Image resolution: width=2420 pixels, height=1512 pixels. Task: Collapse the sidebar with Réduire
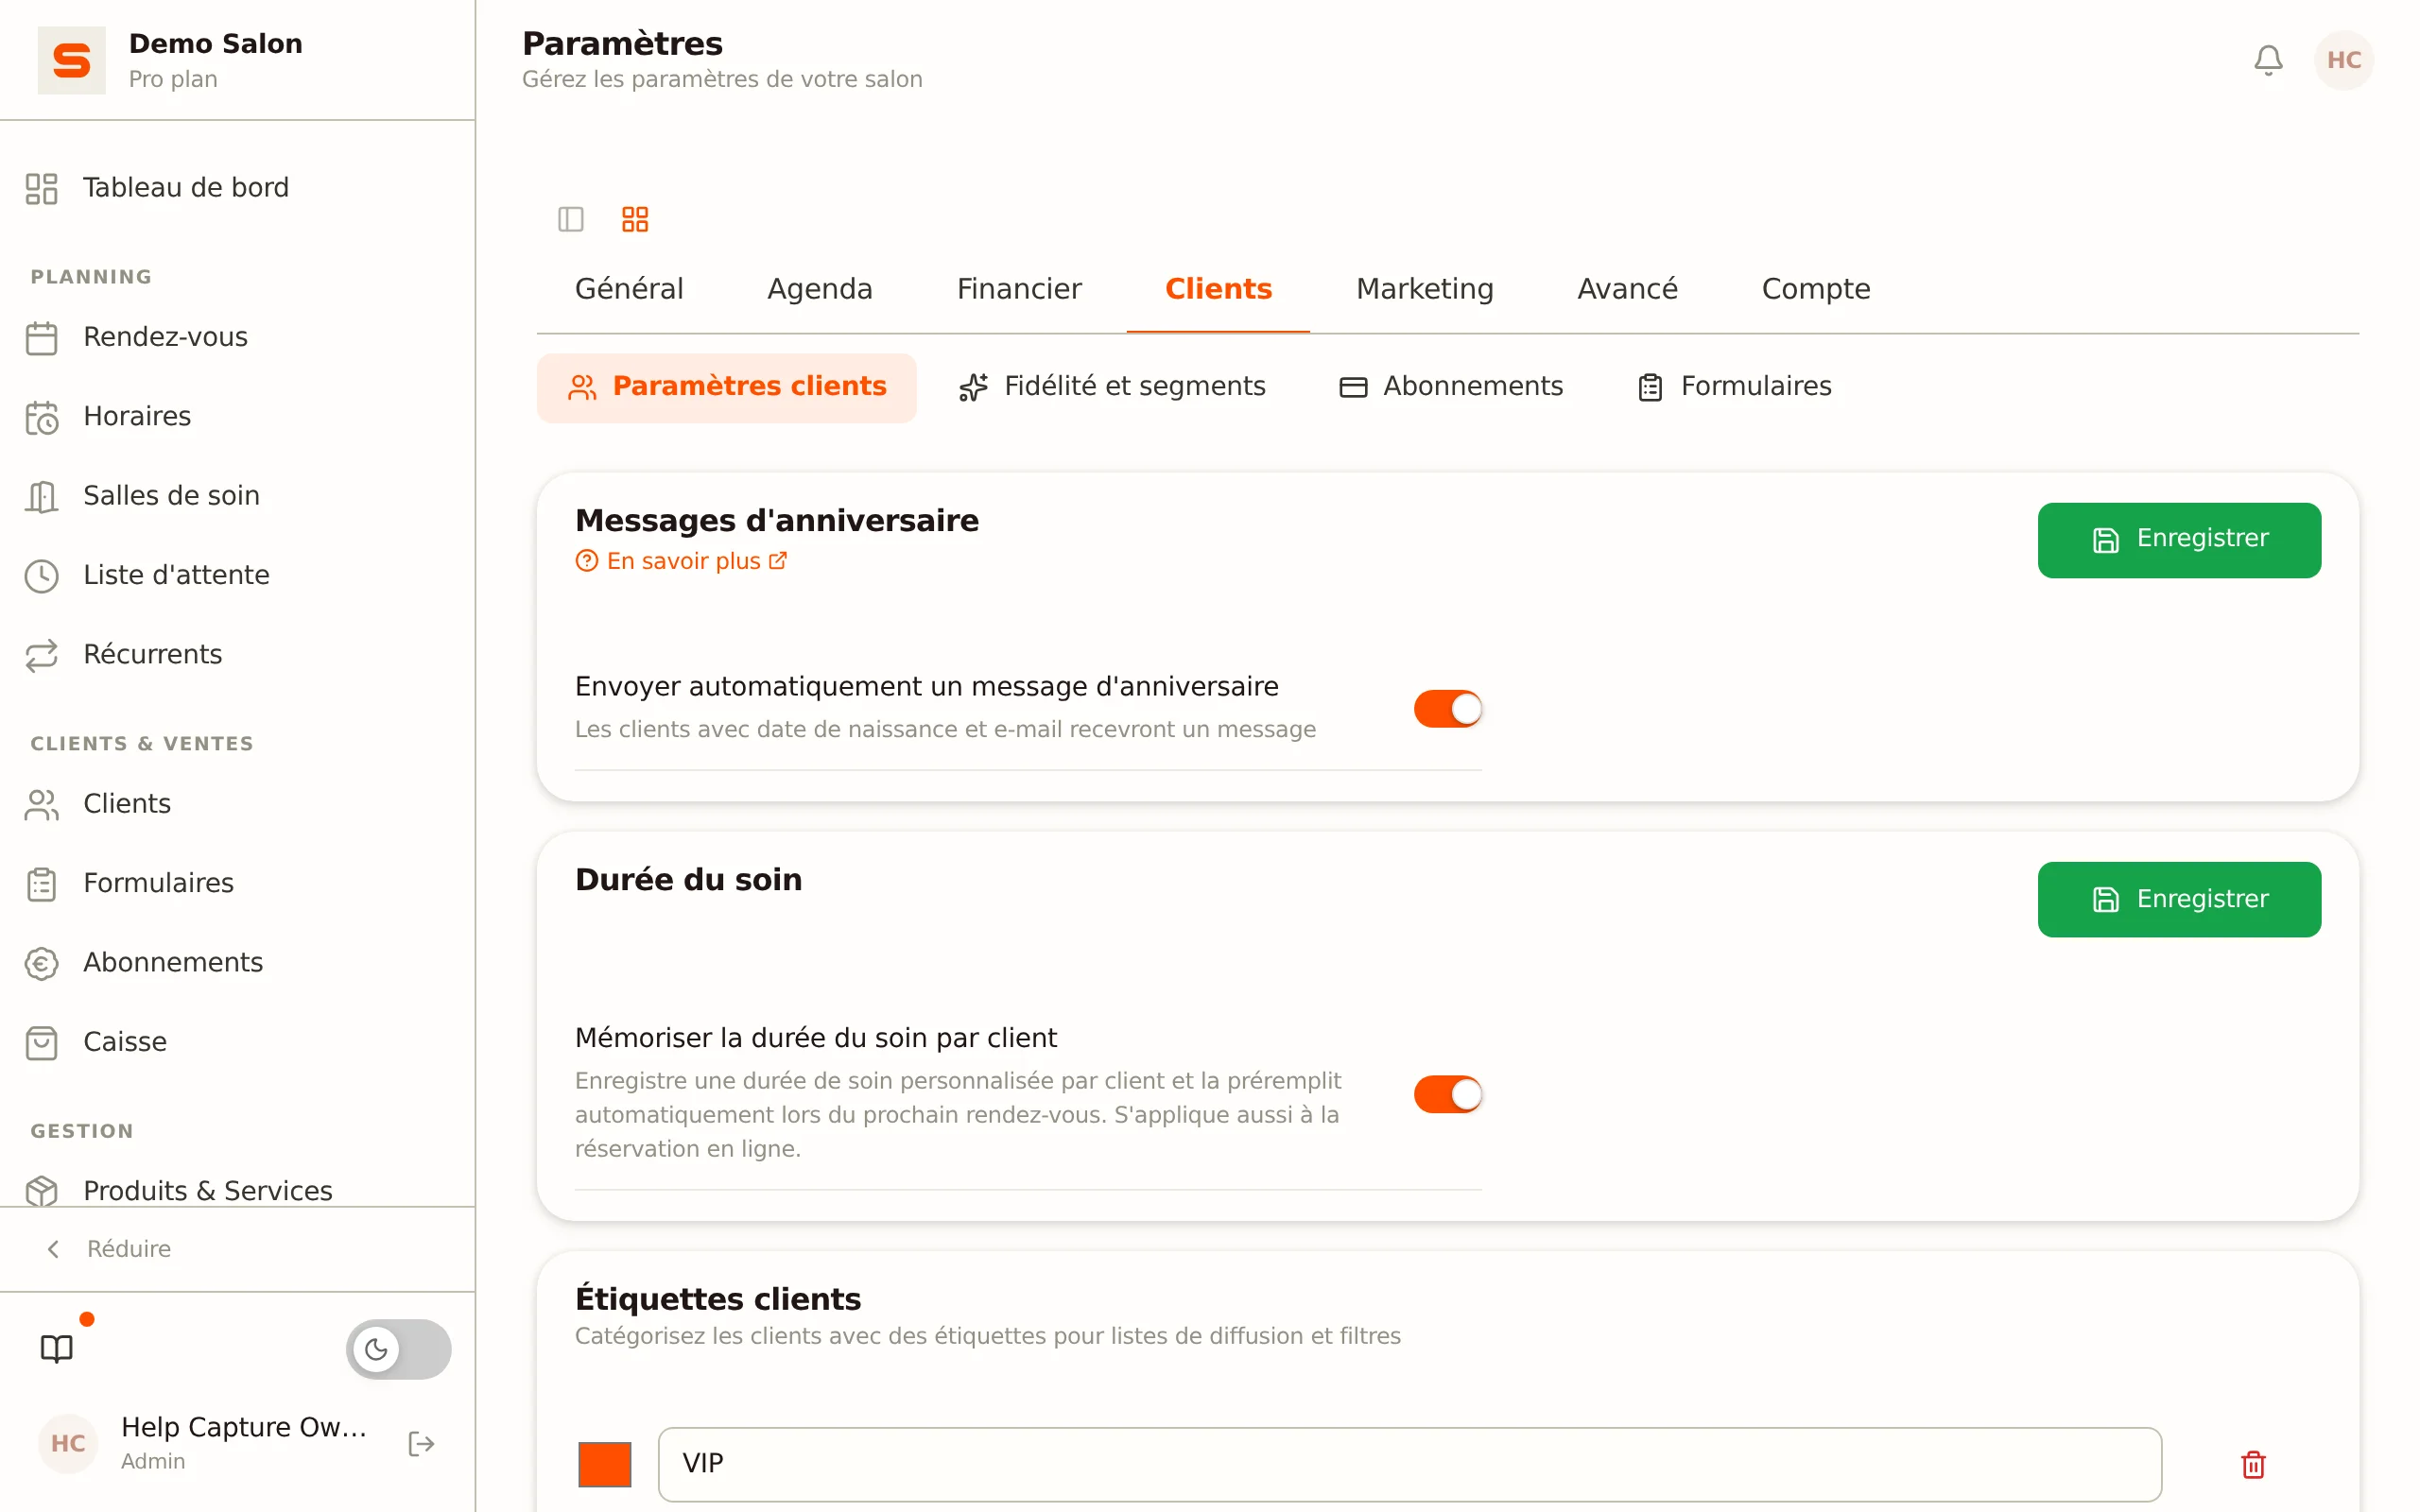pyautogui.click(x=110, y=1249)
